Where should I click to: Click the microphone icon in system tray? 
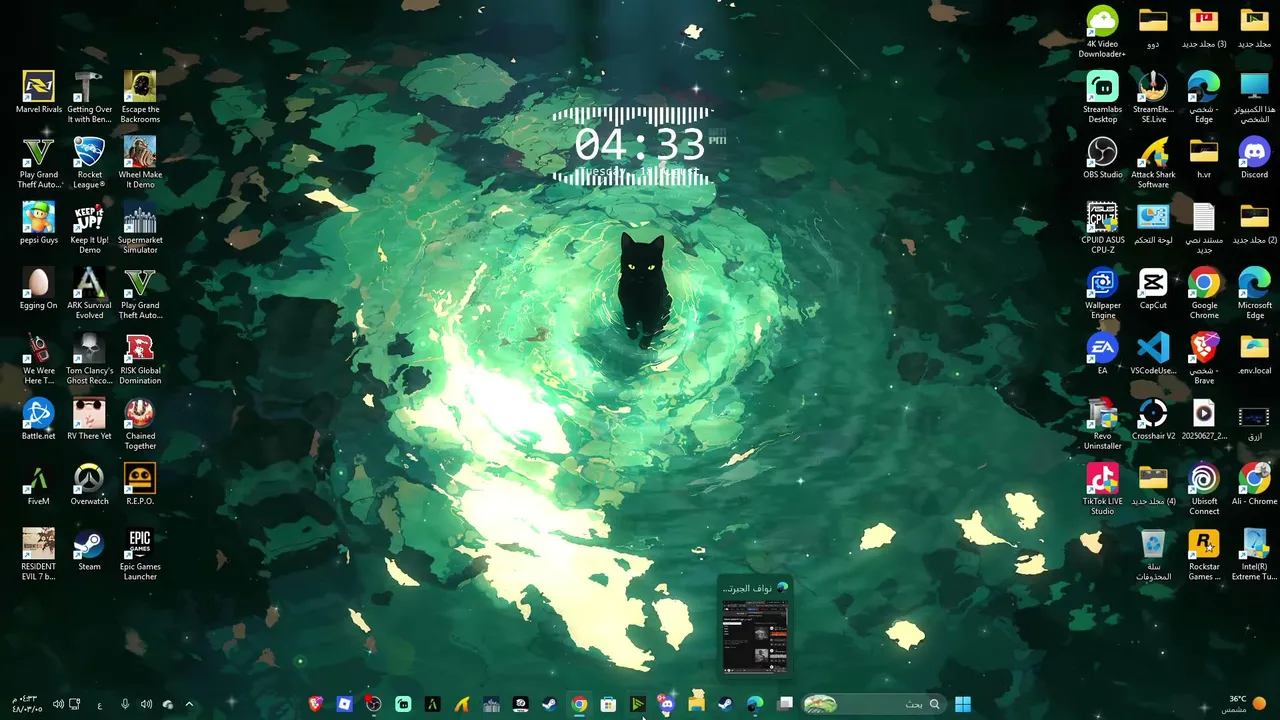125,704
